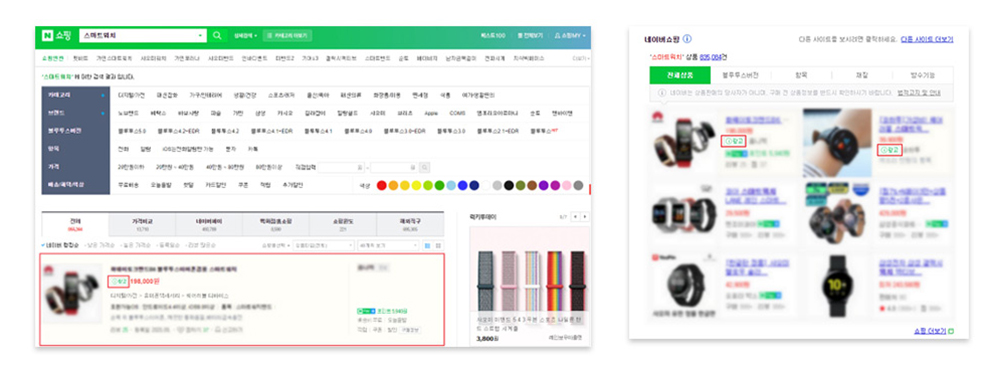The height and width of the screenshot is (374, 1000).
Task: Click the price range search icon
Action: point(425,168)
